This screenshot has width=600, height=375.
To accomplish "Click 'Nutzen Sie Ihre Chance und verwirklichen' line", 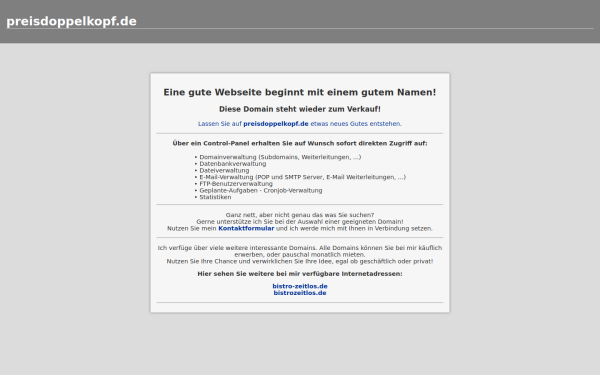I will [300, 262].
